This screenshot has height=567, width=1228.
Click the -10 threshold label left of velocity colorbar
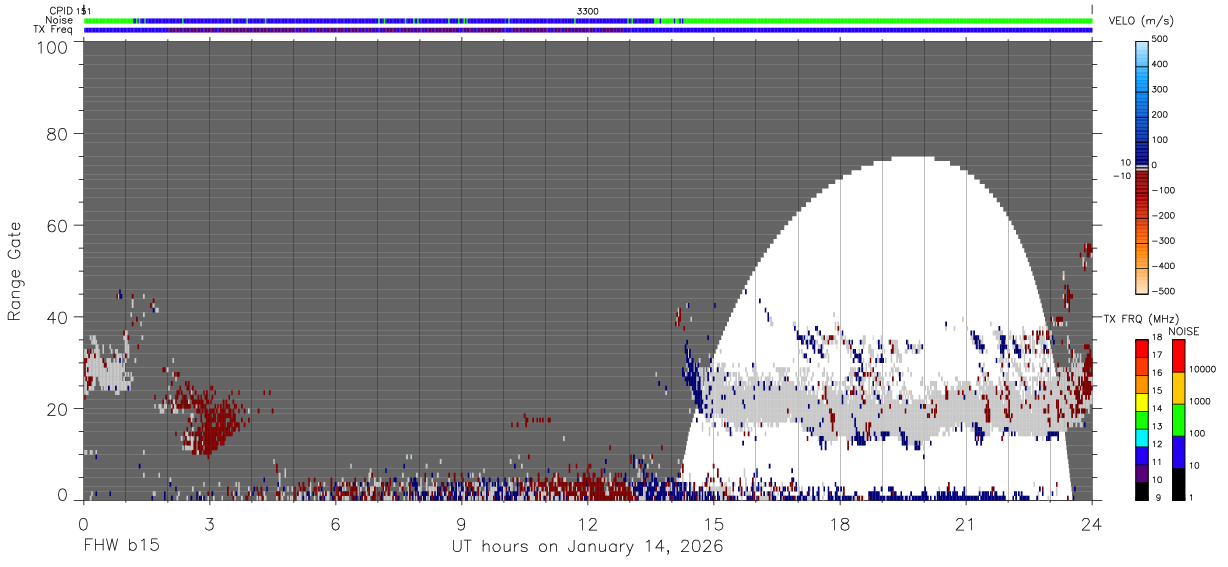pyautogui.click(x=1123, y=176)
